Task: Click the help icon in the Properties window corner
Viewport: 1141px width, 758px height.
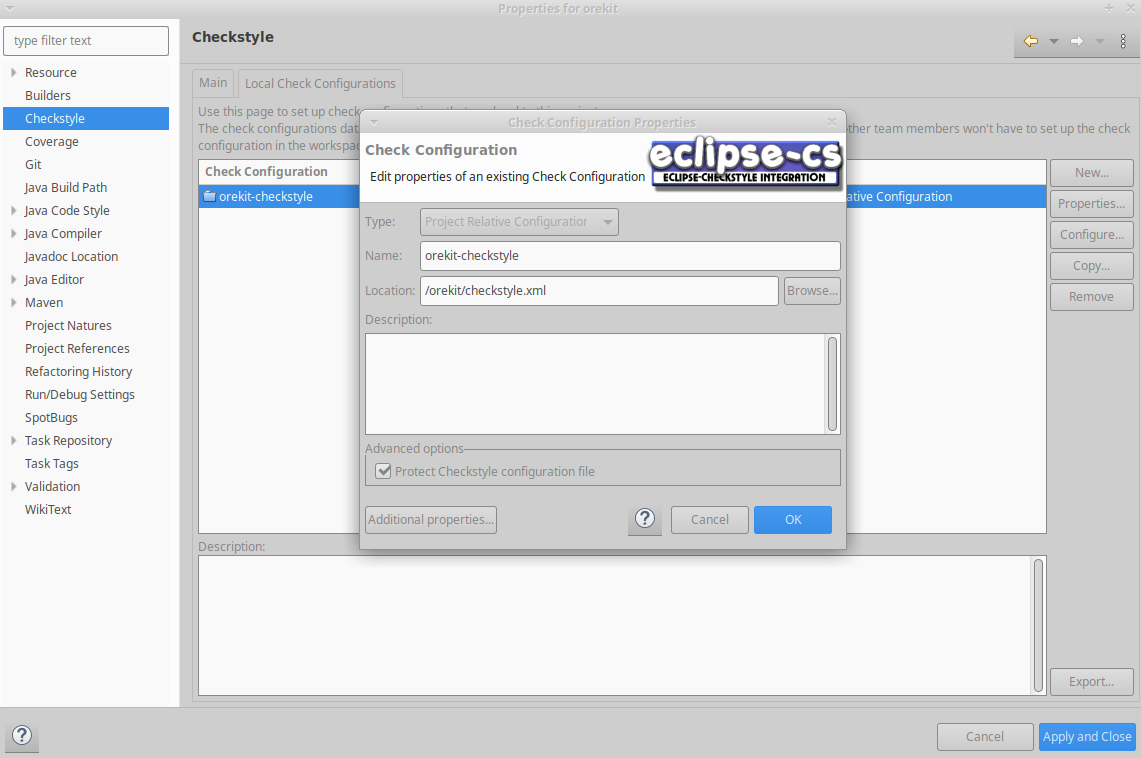Action: tap(21, 736)
